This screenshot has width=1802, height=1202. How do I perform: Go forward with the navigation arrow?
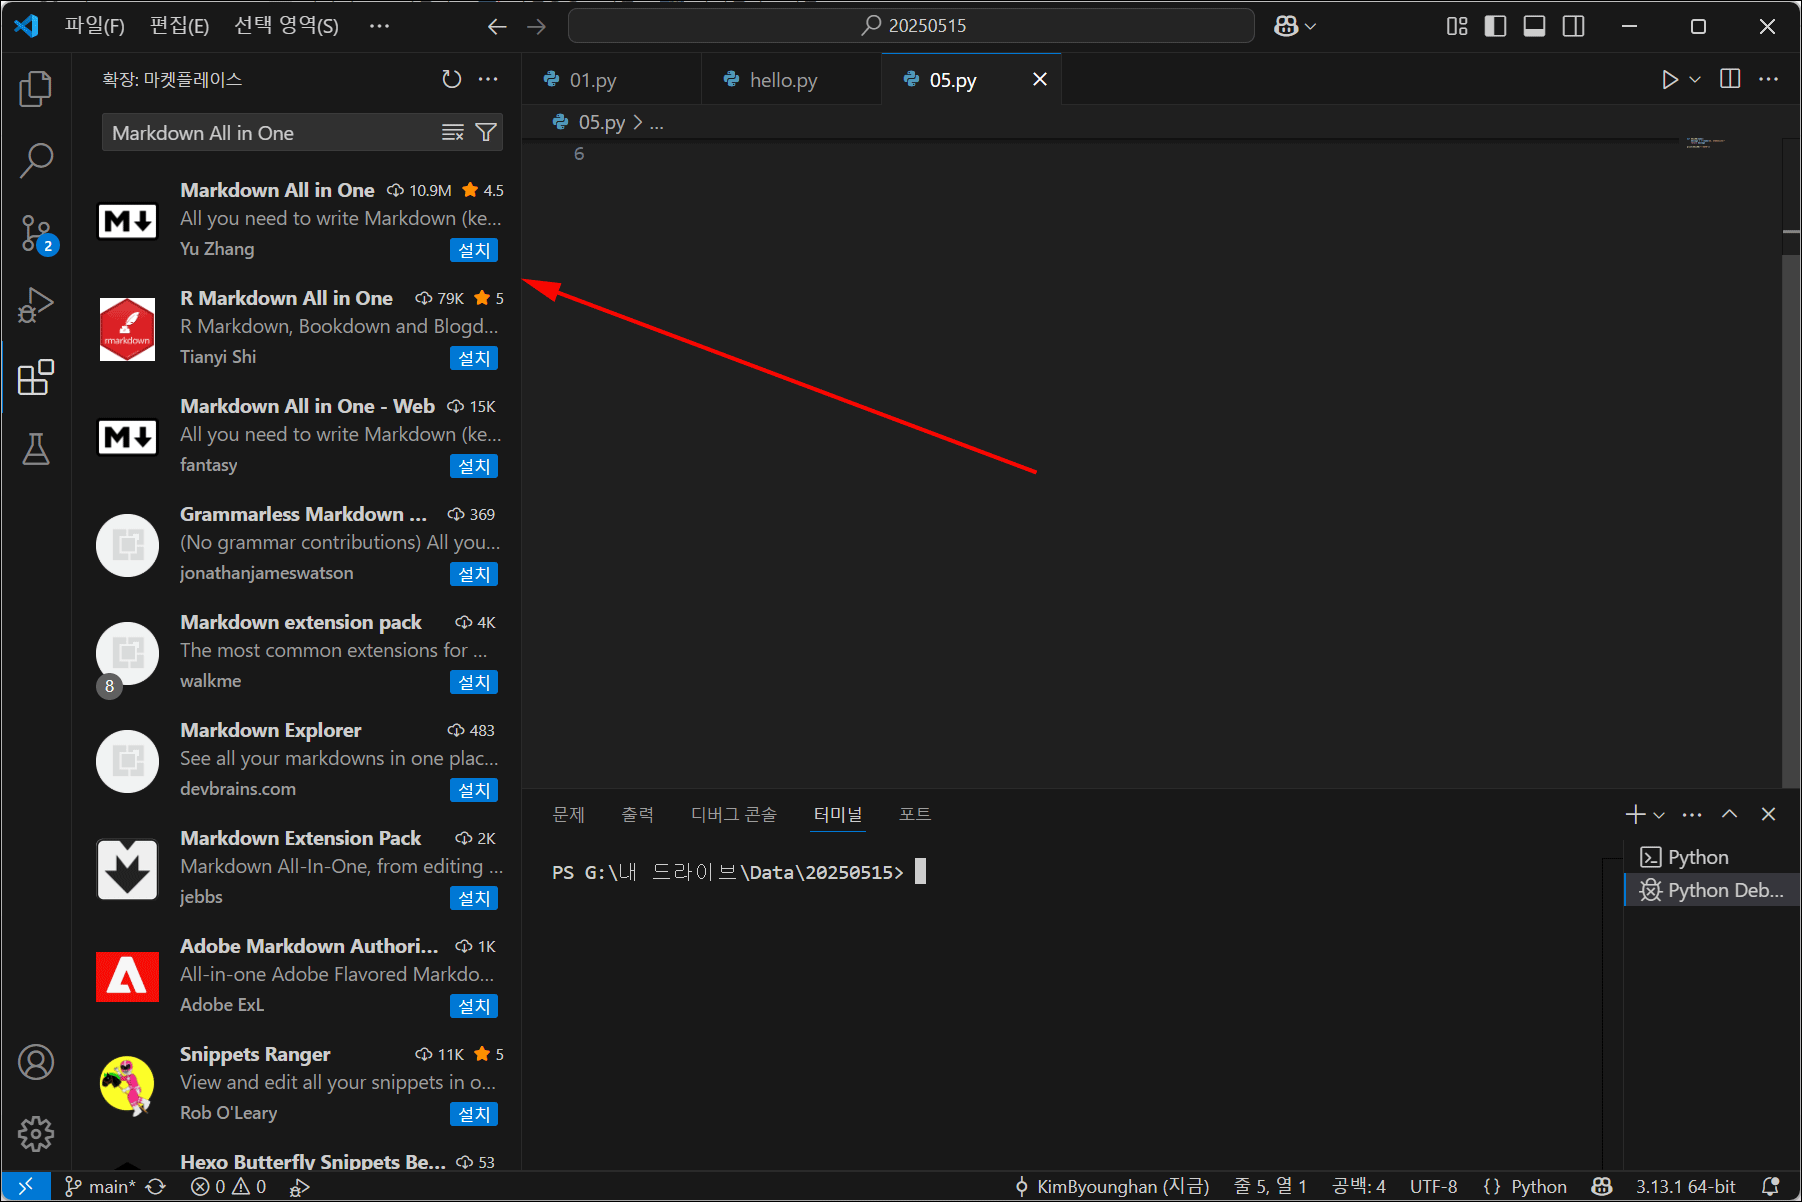[x=537, y=26]
